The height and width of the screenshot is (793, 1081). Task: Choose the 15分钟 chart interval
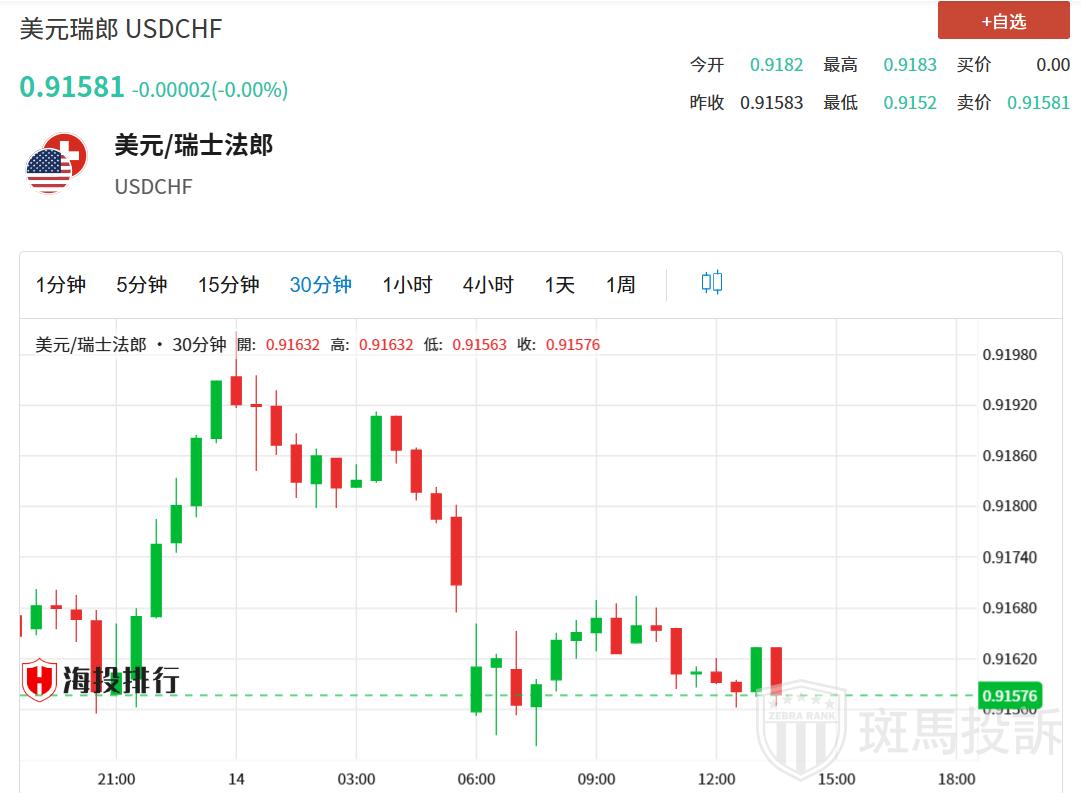pos(228,285)
